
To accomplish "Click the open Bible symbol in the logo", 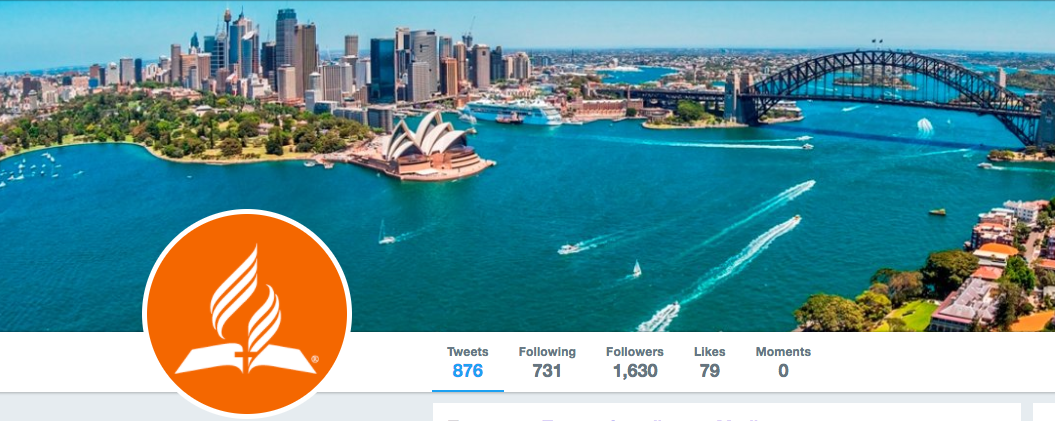I will point(246,358).
